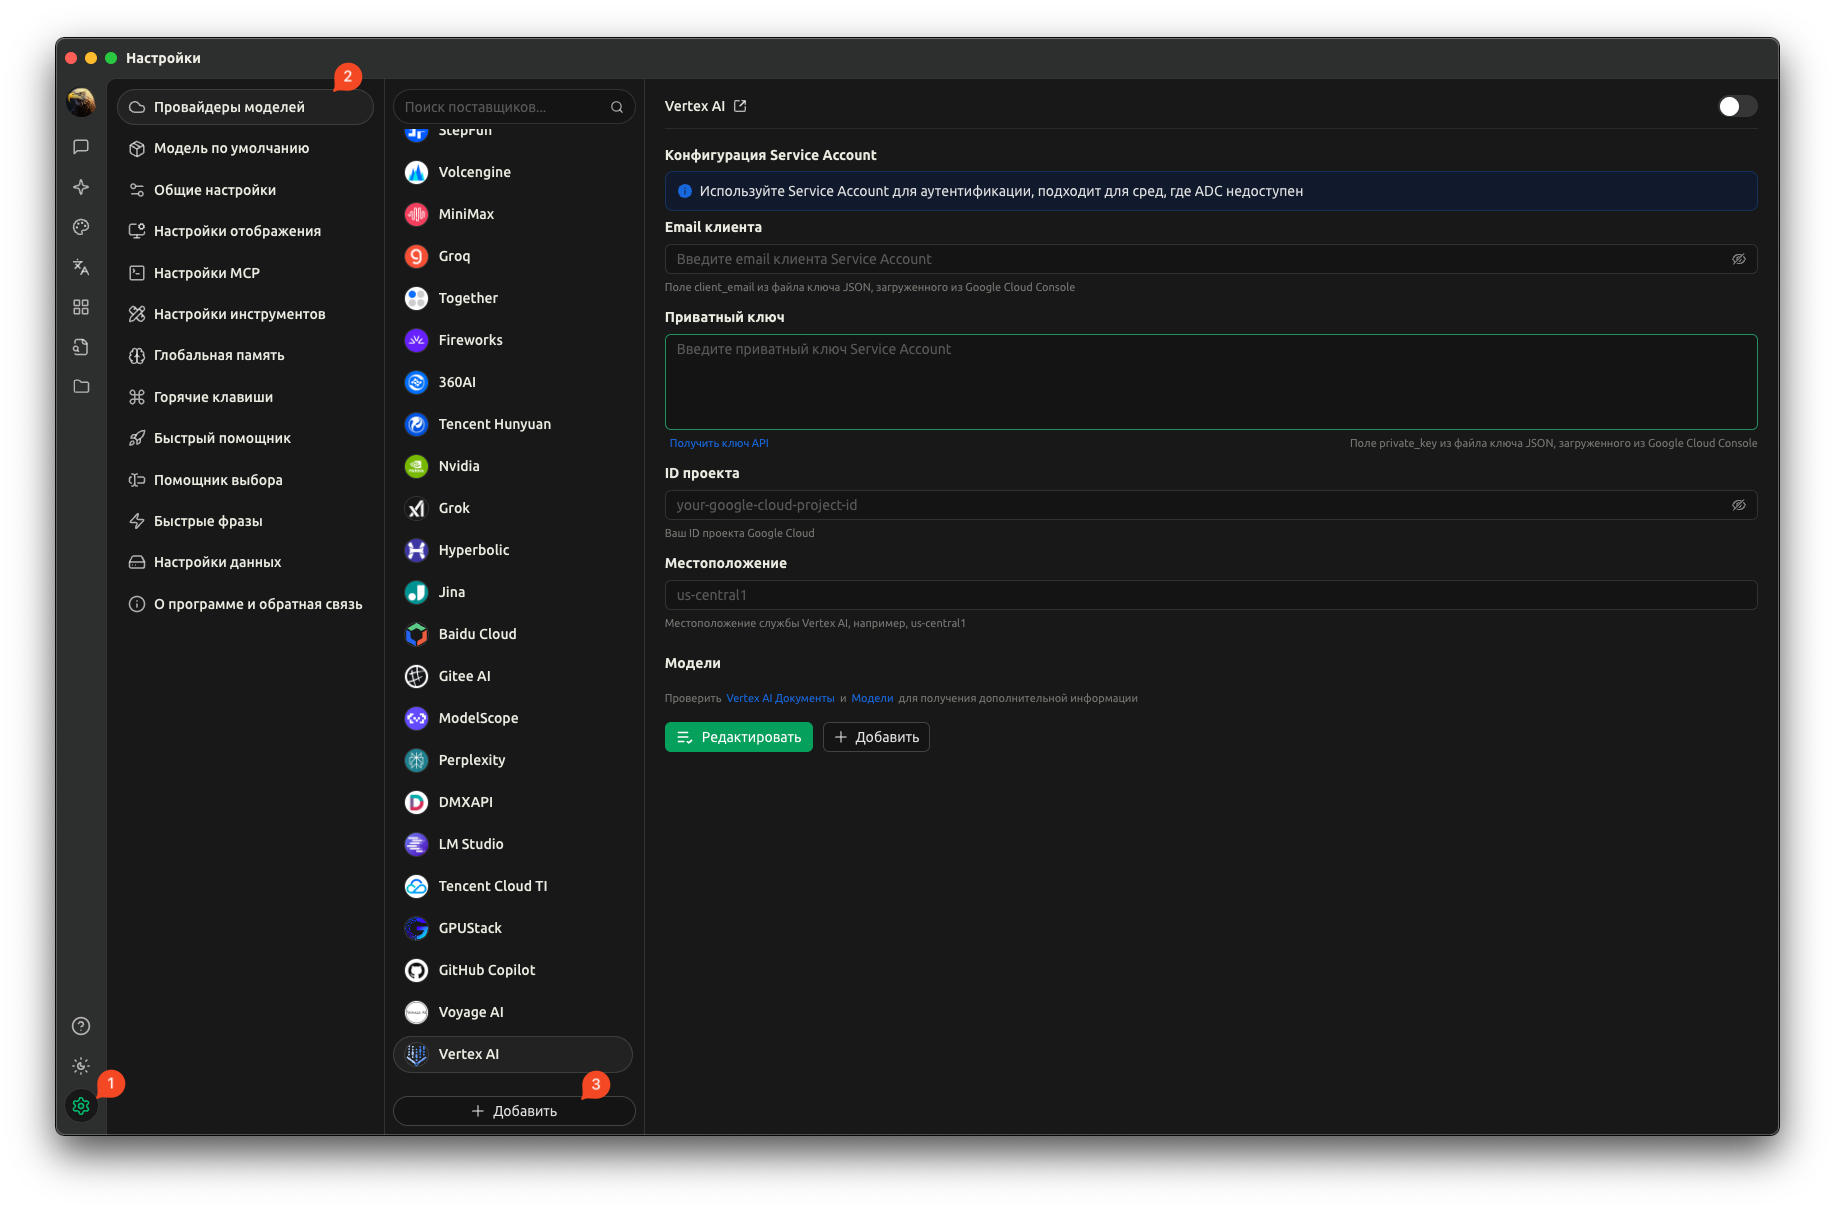1835x1209 pixels.
Task: Click Добавить button next to Редактировать
Action: (x=876, y=737)
